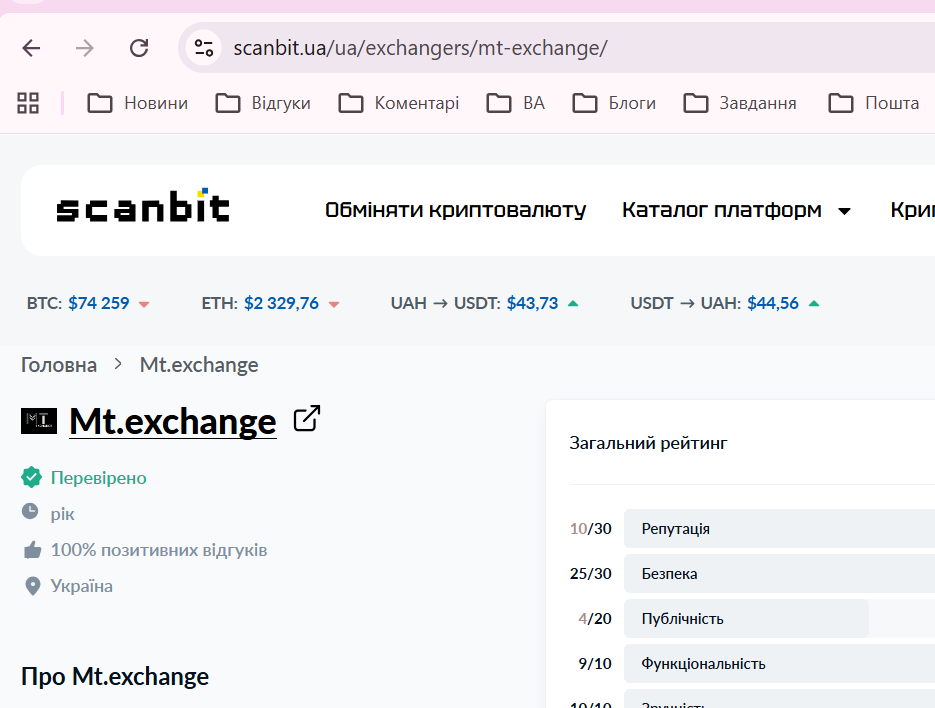Open the Завдання bookmark folder

pyautogui.click(x=740, y=103)
